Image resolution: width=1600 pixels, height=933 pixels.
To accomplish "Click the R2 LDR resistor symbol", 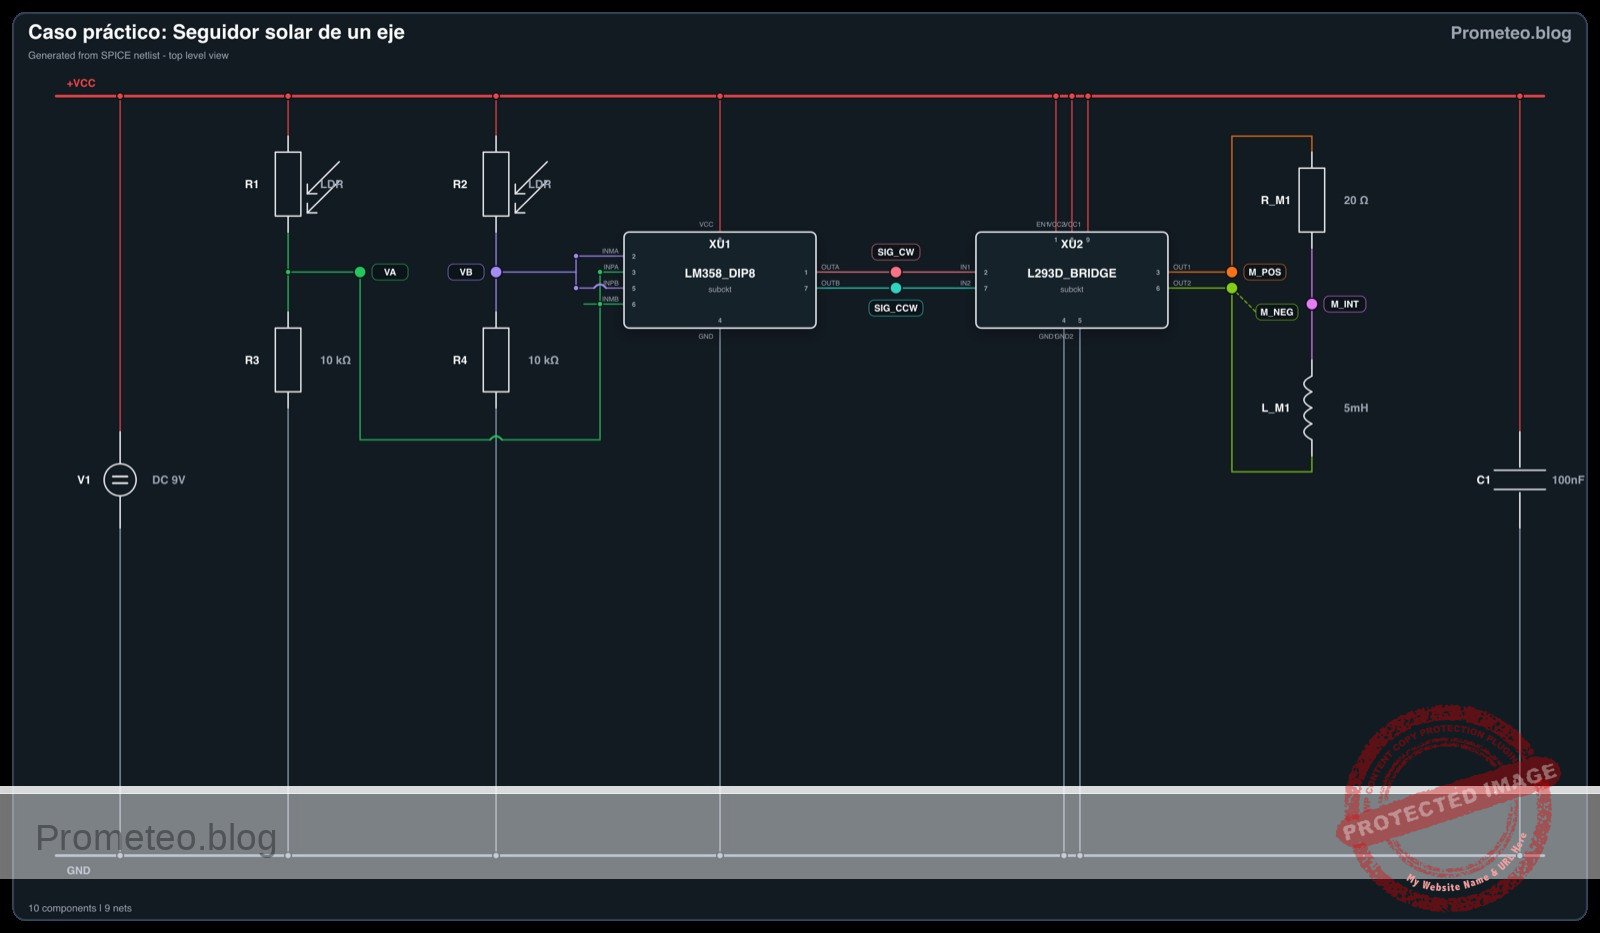I will (x=496, y=184).
